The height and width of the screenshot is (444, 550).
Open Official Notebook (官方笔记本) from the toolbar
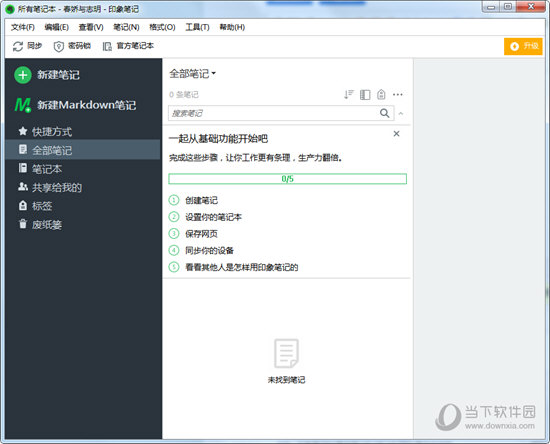pyautogui.click(x=128, y=46)
